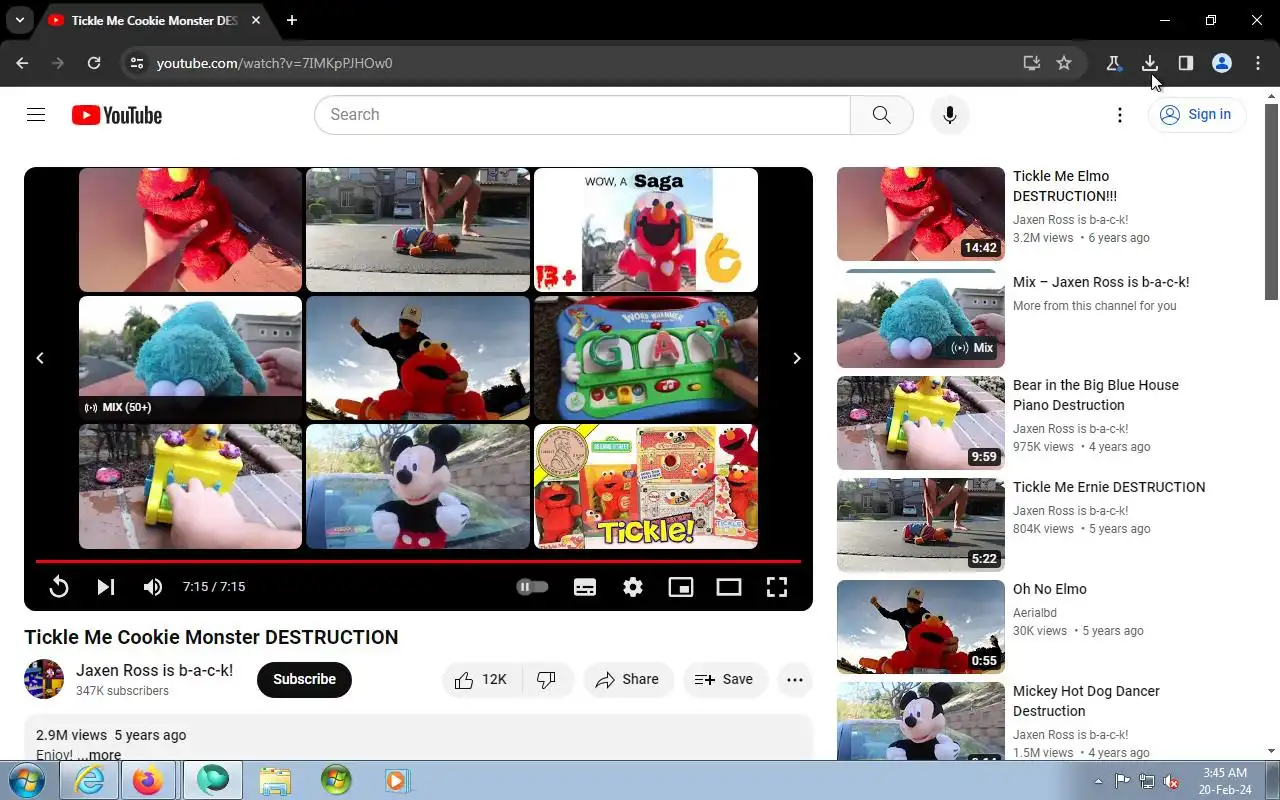Show hidden system tray icons
The image size is (1280, 800).
[1099, 781]
